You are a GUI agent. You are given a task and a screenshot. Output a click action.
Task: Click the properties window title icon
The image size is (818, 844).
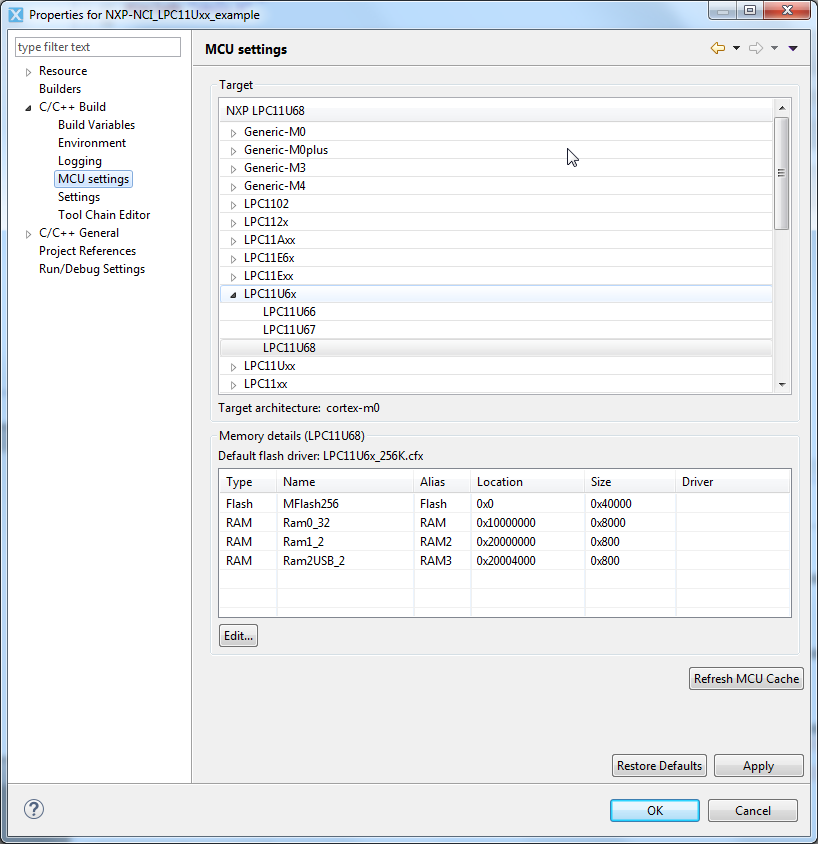16,15
